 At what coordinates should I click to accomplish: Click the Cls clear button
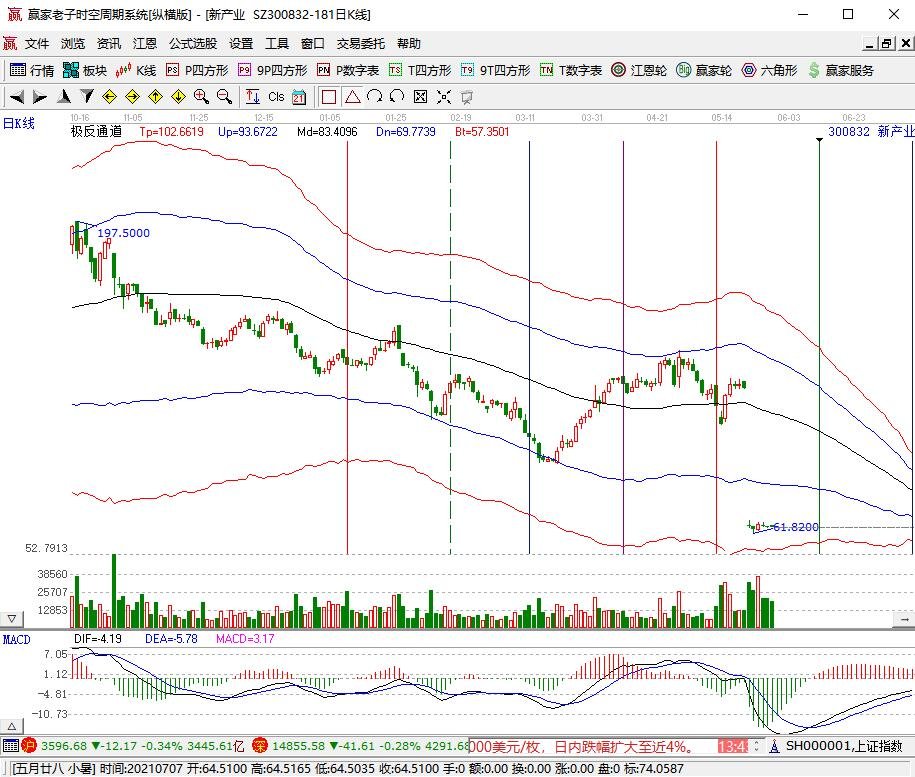point(276,97)
